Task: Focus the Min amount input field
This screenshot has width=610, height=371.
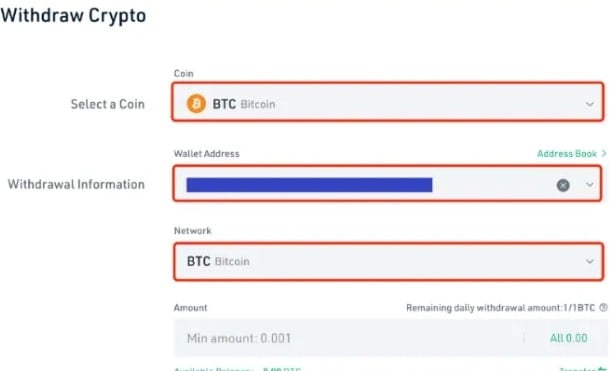Action: tap(348, 338)
